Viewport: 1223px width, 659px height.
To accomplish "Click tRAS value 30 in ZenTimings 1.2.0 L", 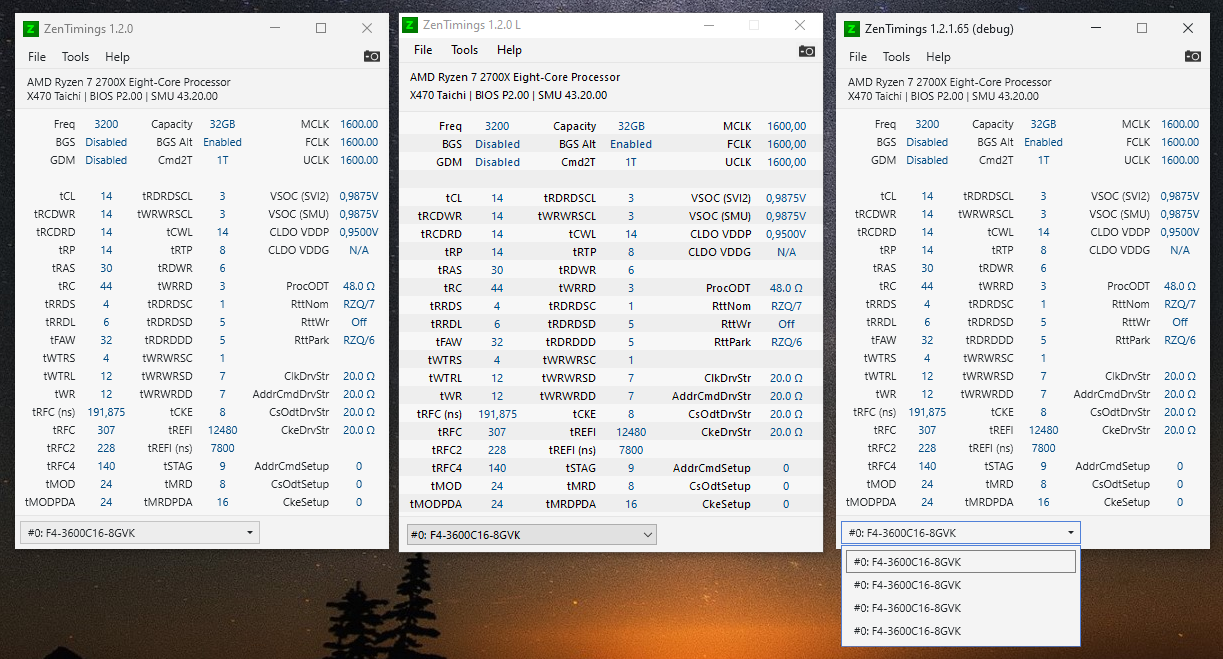I will tap(497, 270).
